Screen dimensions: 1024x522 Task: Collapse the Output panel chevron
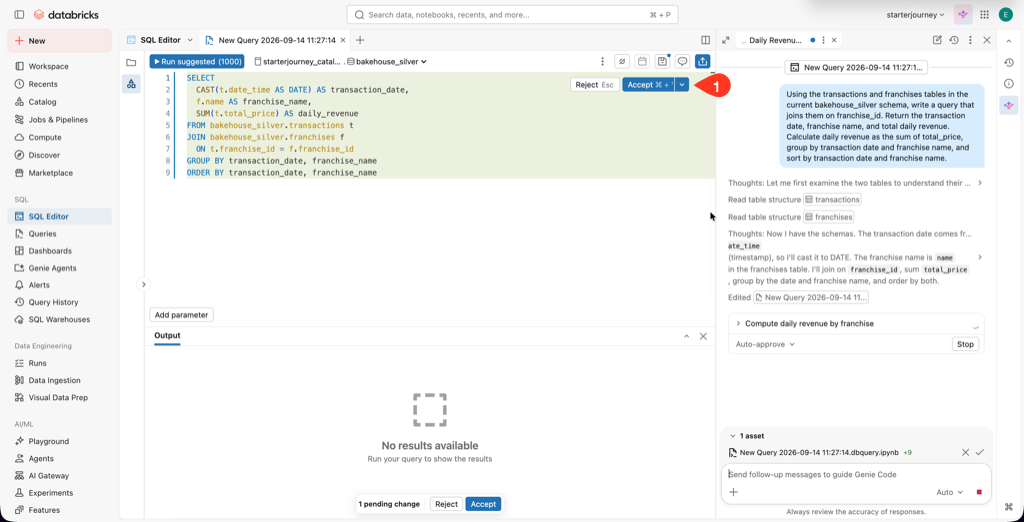click(x=686, y=336)
